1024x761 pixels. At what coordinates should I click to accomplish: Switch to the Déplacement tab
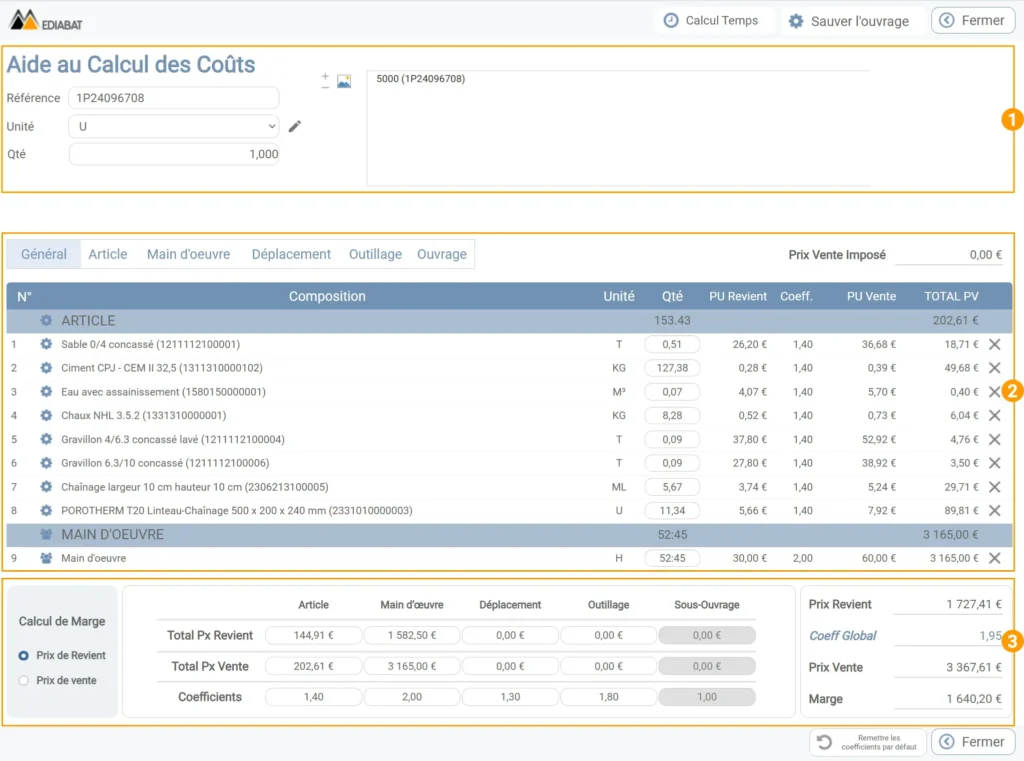coord(291,254)
